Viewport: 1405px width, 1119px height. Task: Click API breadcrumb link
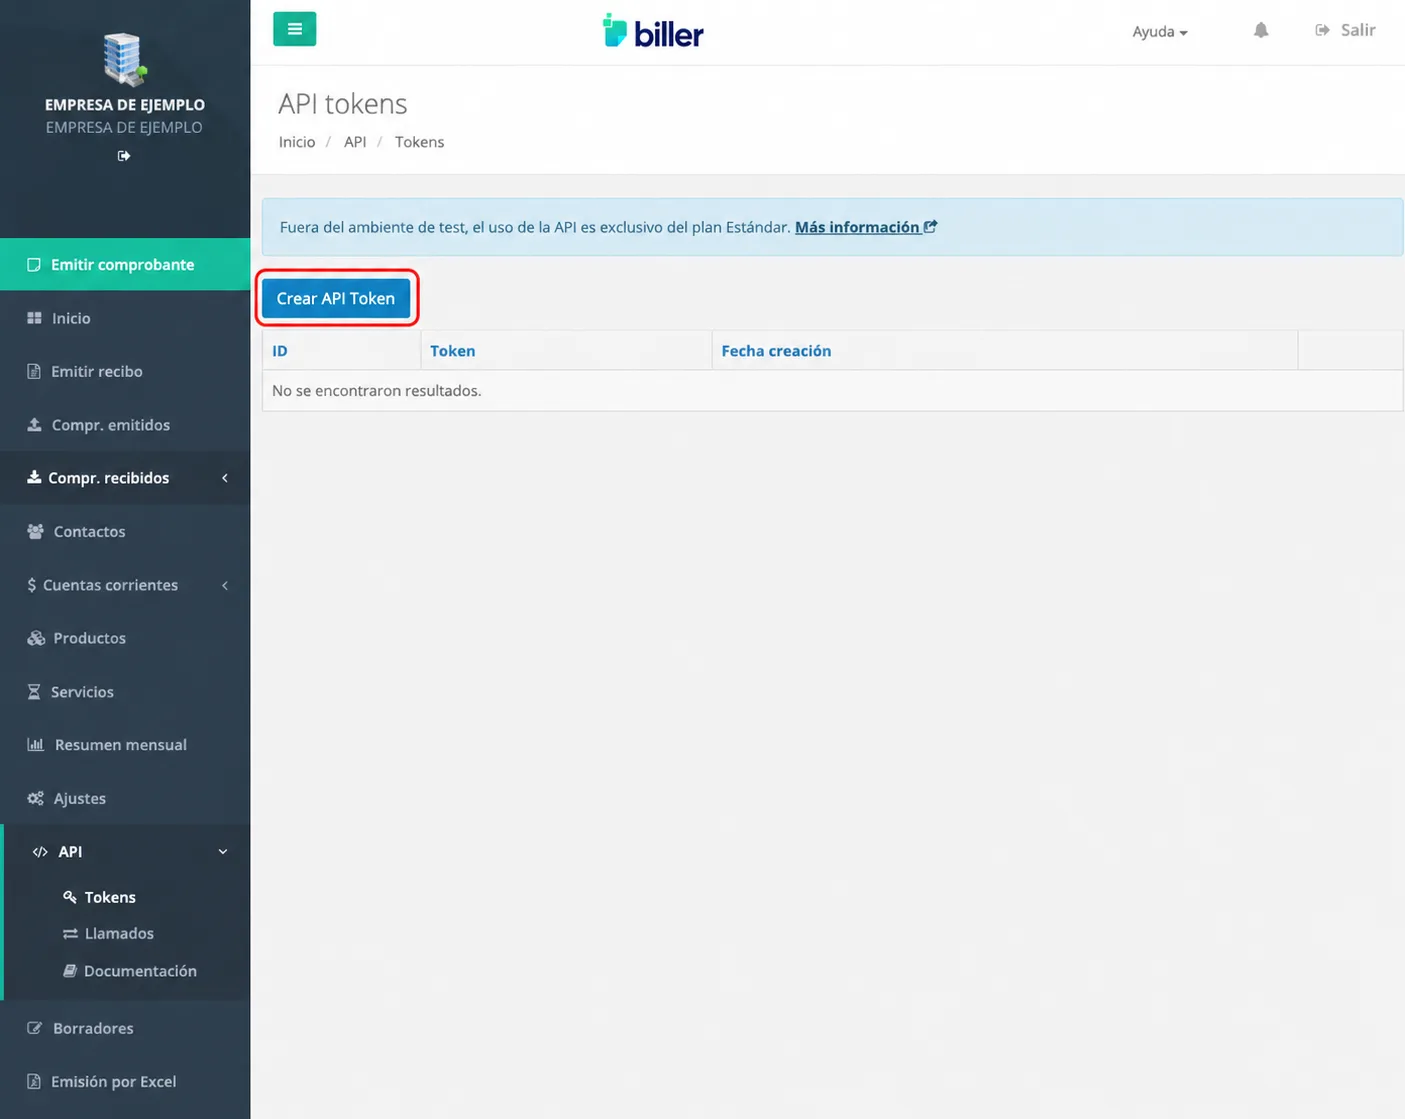click(x=355, y=142)
